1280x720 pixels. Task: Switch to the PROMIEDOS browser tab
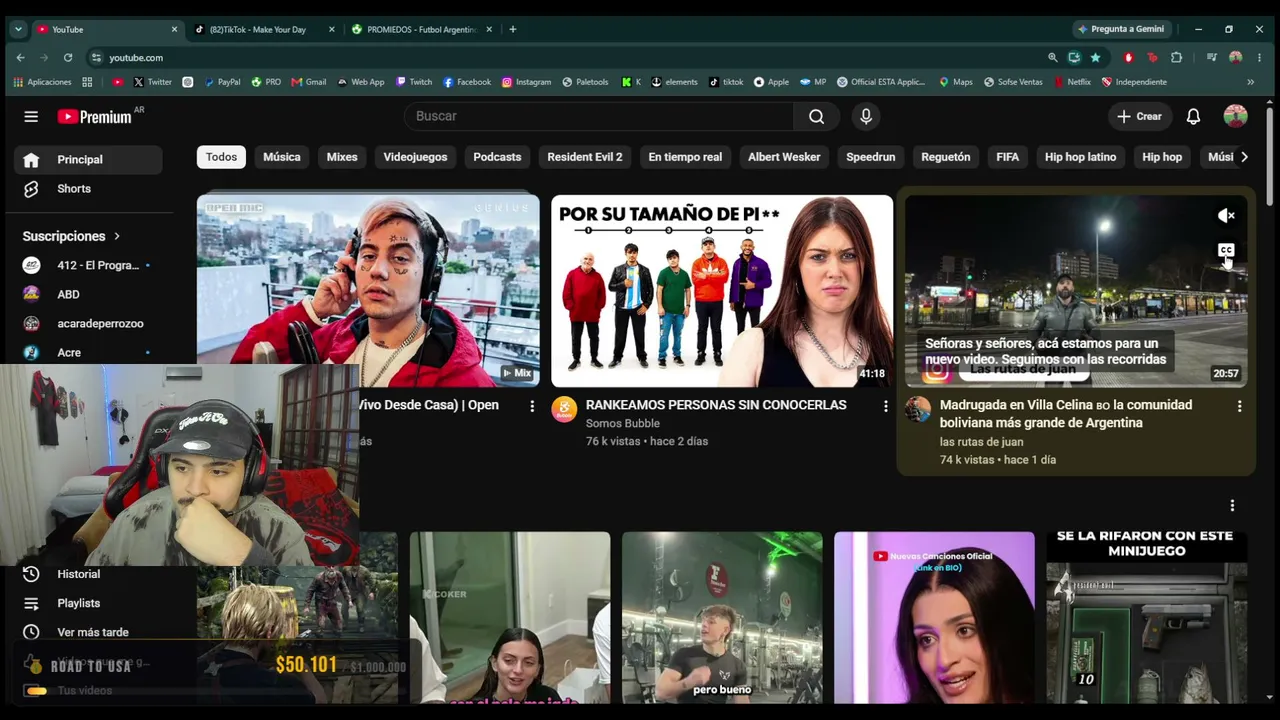421,29
